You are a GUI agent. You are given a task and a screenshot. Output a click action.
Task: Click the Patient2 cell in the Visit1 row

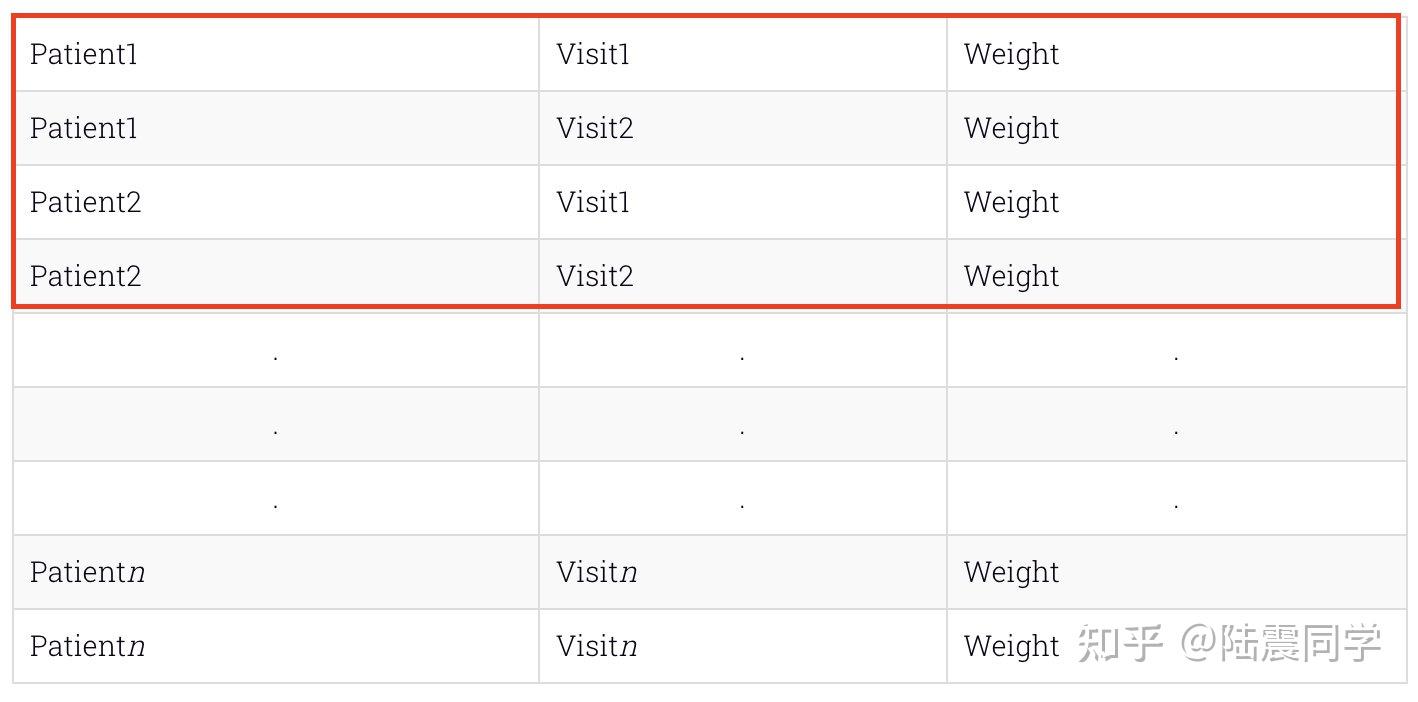(x=86, y=202)
